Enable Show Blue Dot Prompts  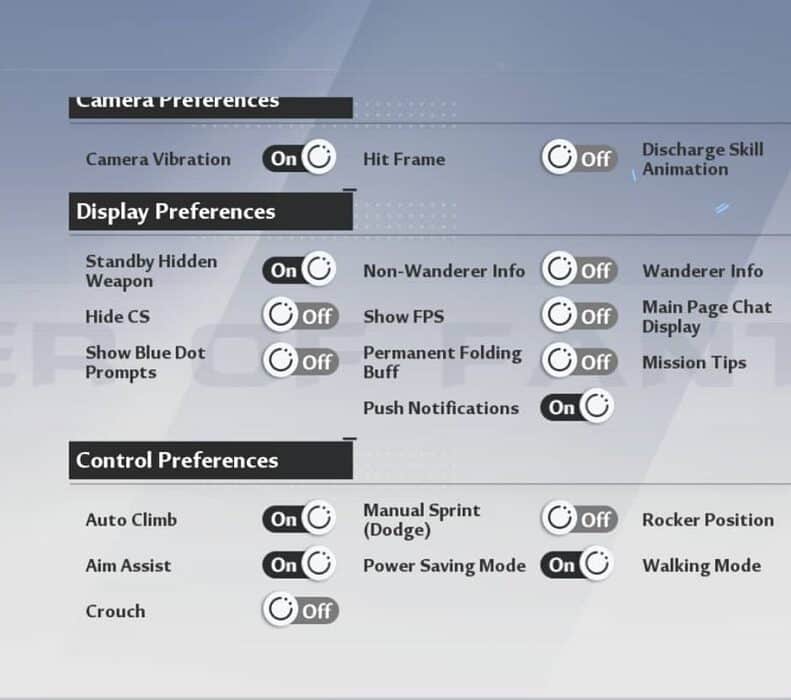point(299,362)
